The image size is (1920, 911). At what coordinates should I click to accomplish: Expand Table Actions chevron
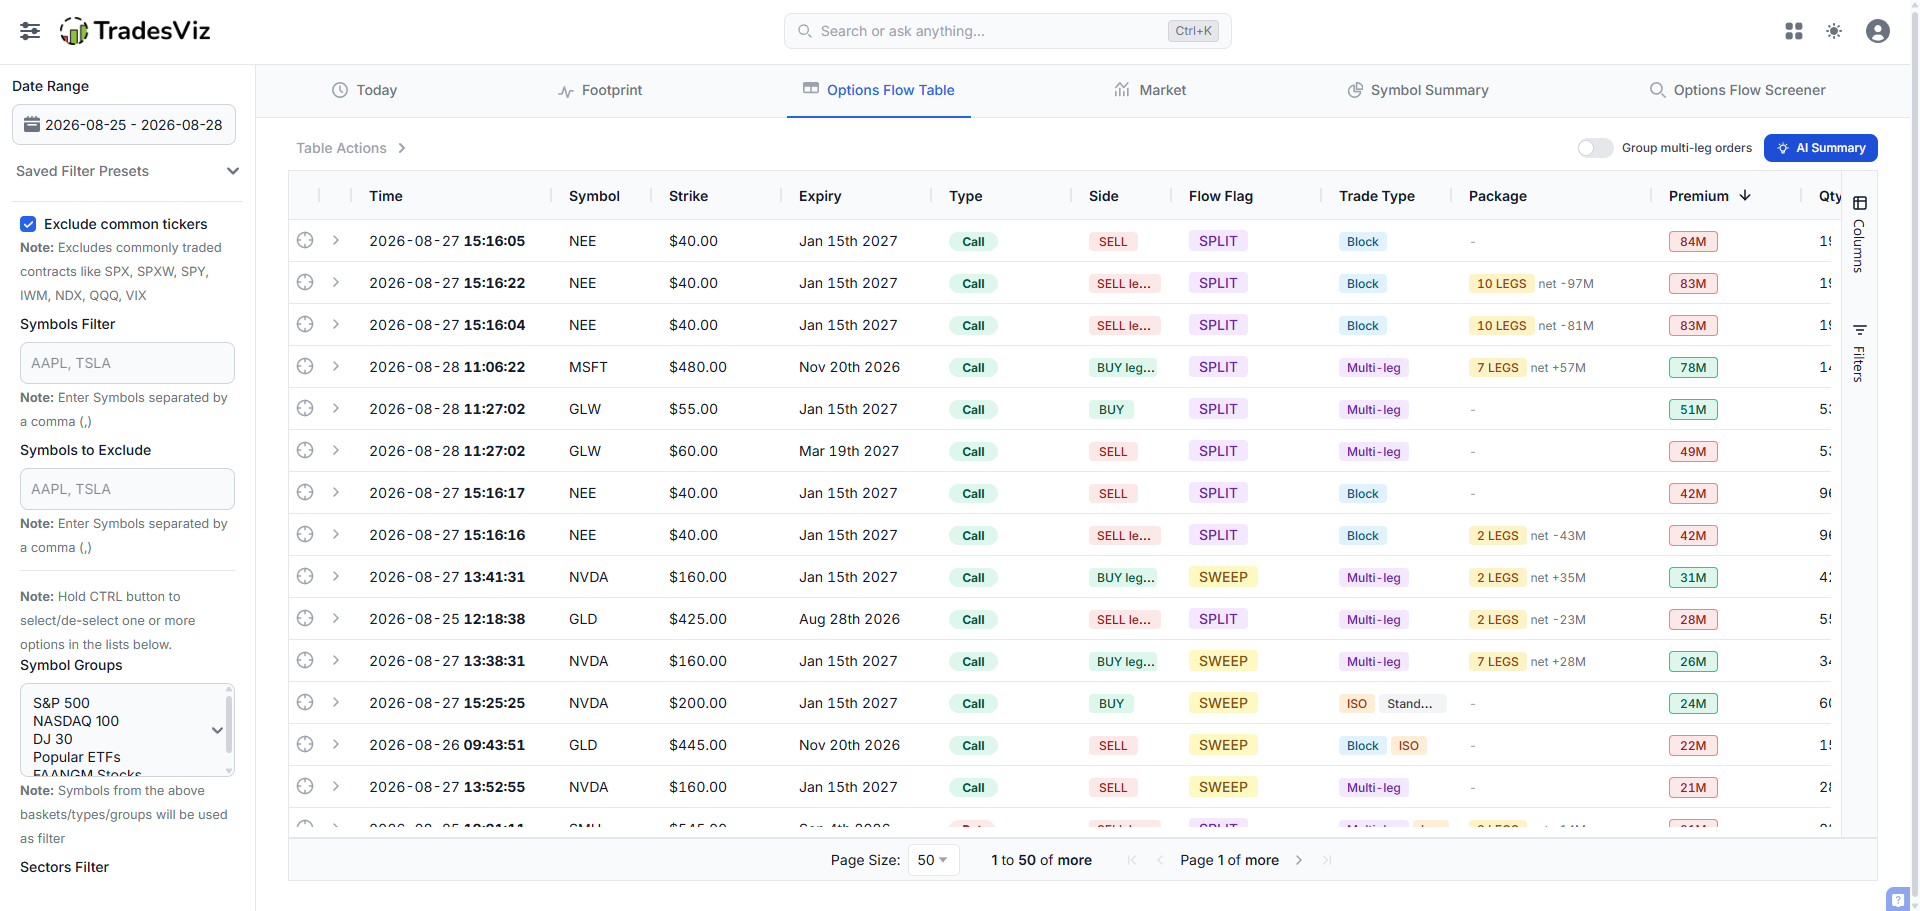402,148
